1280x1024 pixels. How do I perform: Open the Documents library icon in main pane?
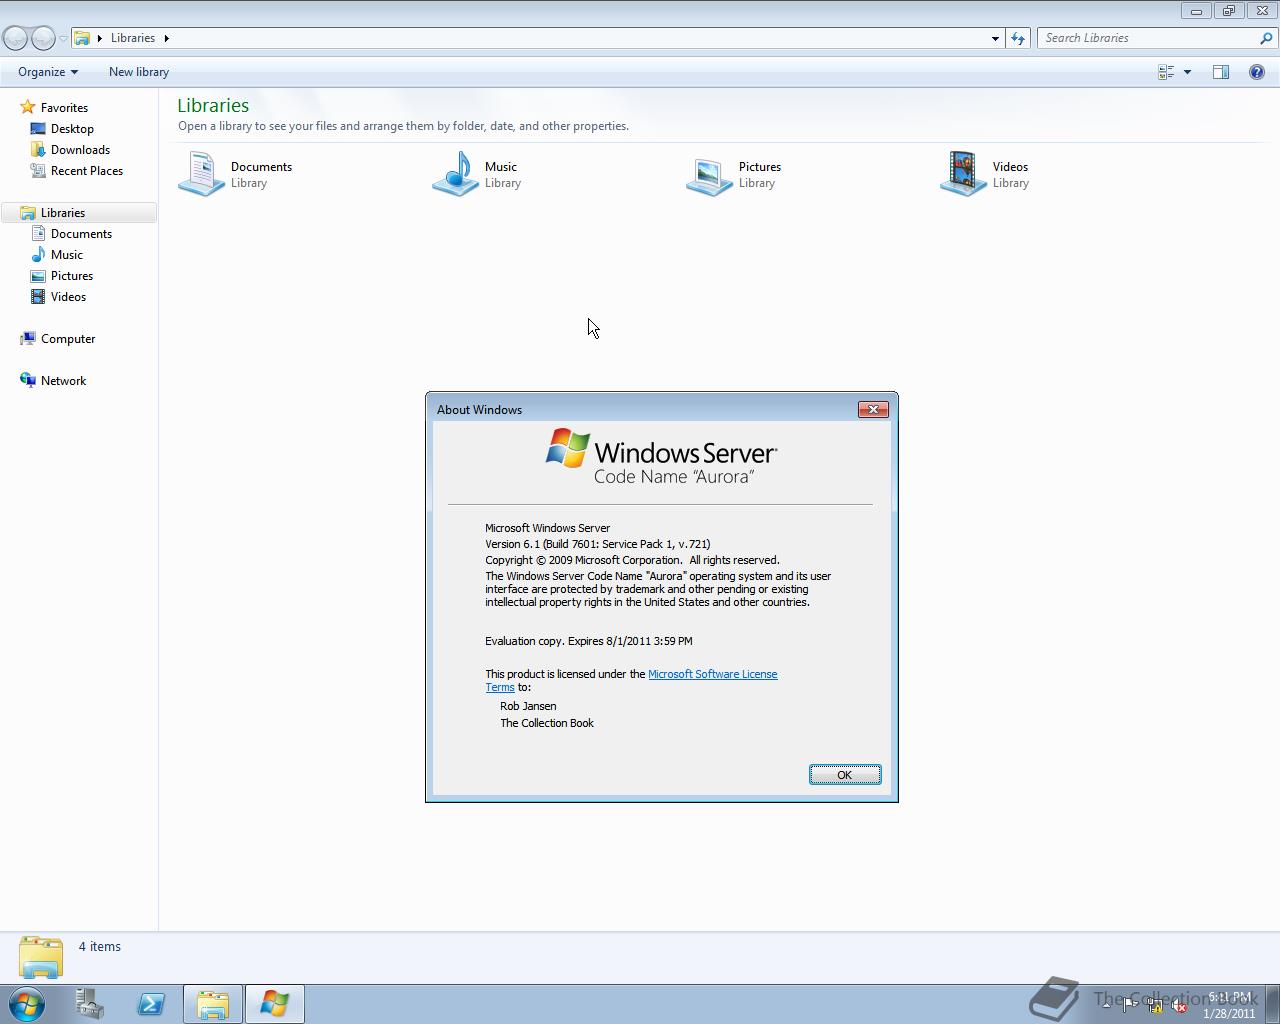point(201,174)
